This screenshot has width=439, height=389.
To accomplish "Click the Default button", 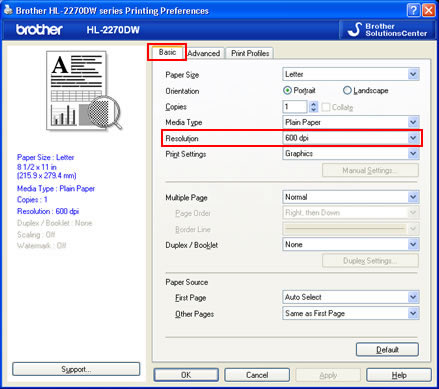I will click(387, 349).
